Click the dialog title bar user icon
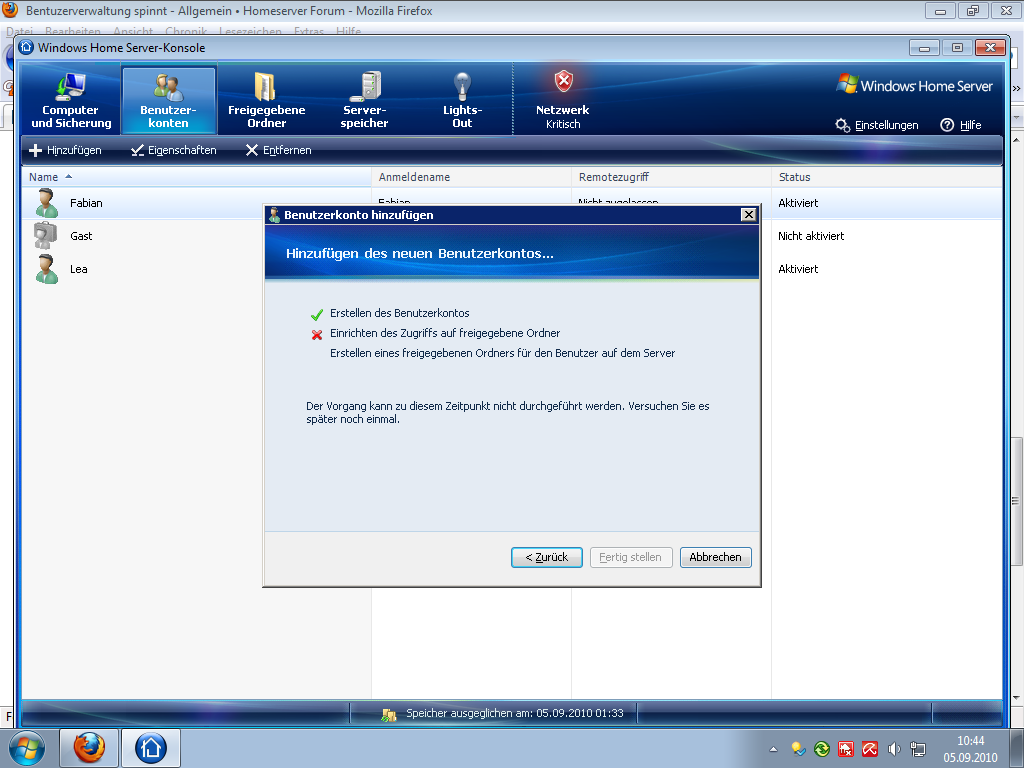This screenshot has width=1024, height=768. click(x=274, y=215)
